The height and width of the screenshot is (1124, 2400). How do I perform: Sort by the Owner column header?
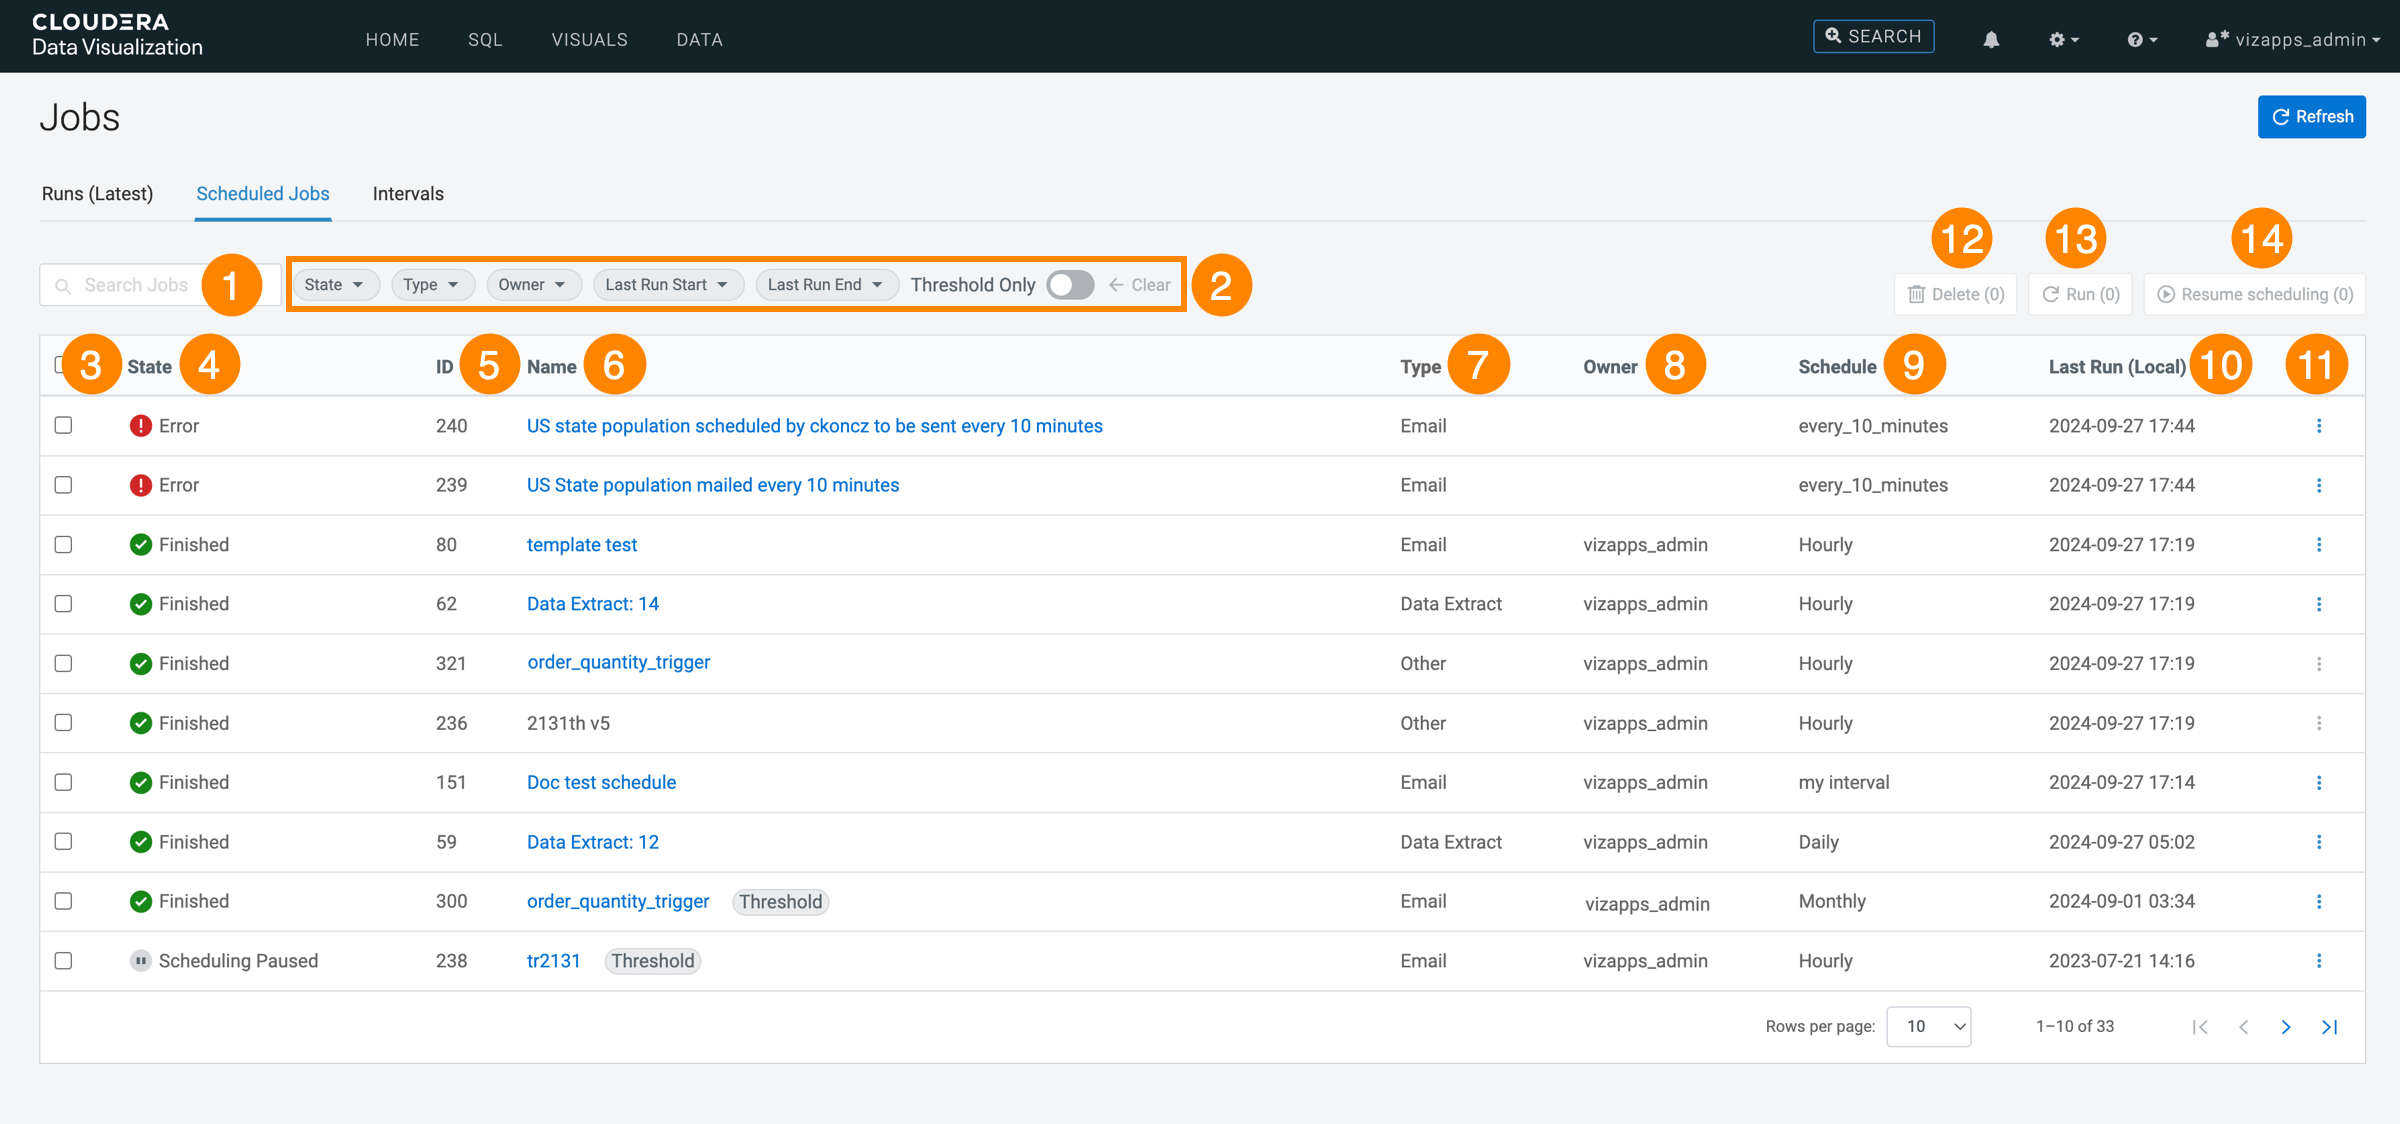[x=1610, y=367]
